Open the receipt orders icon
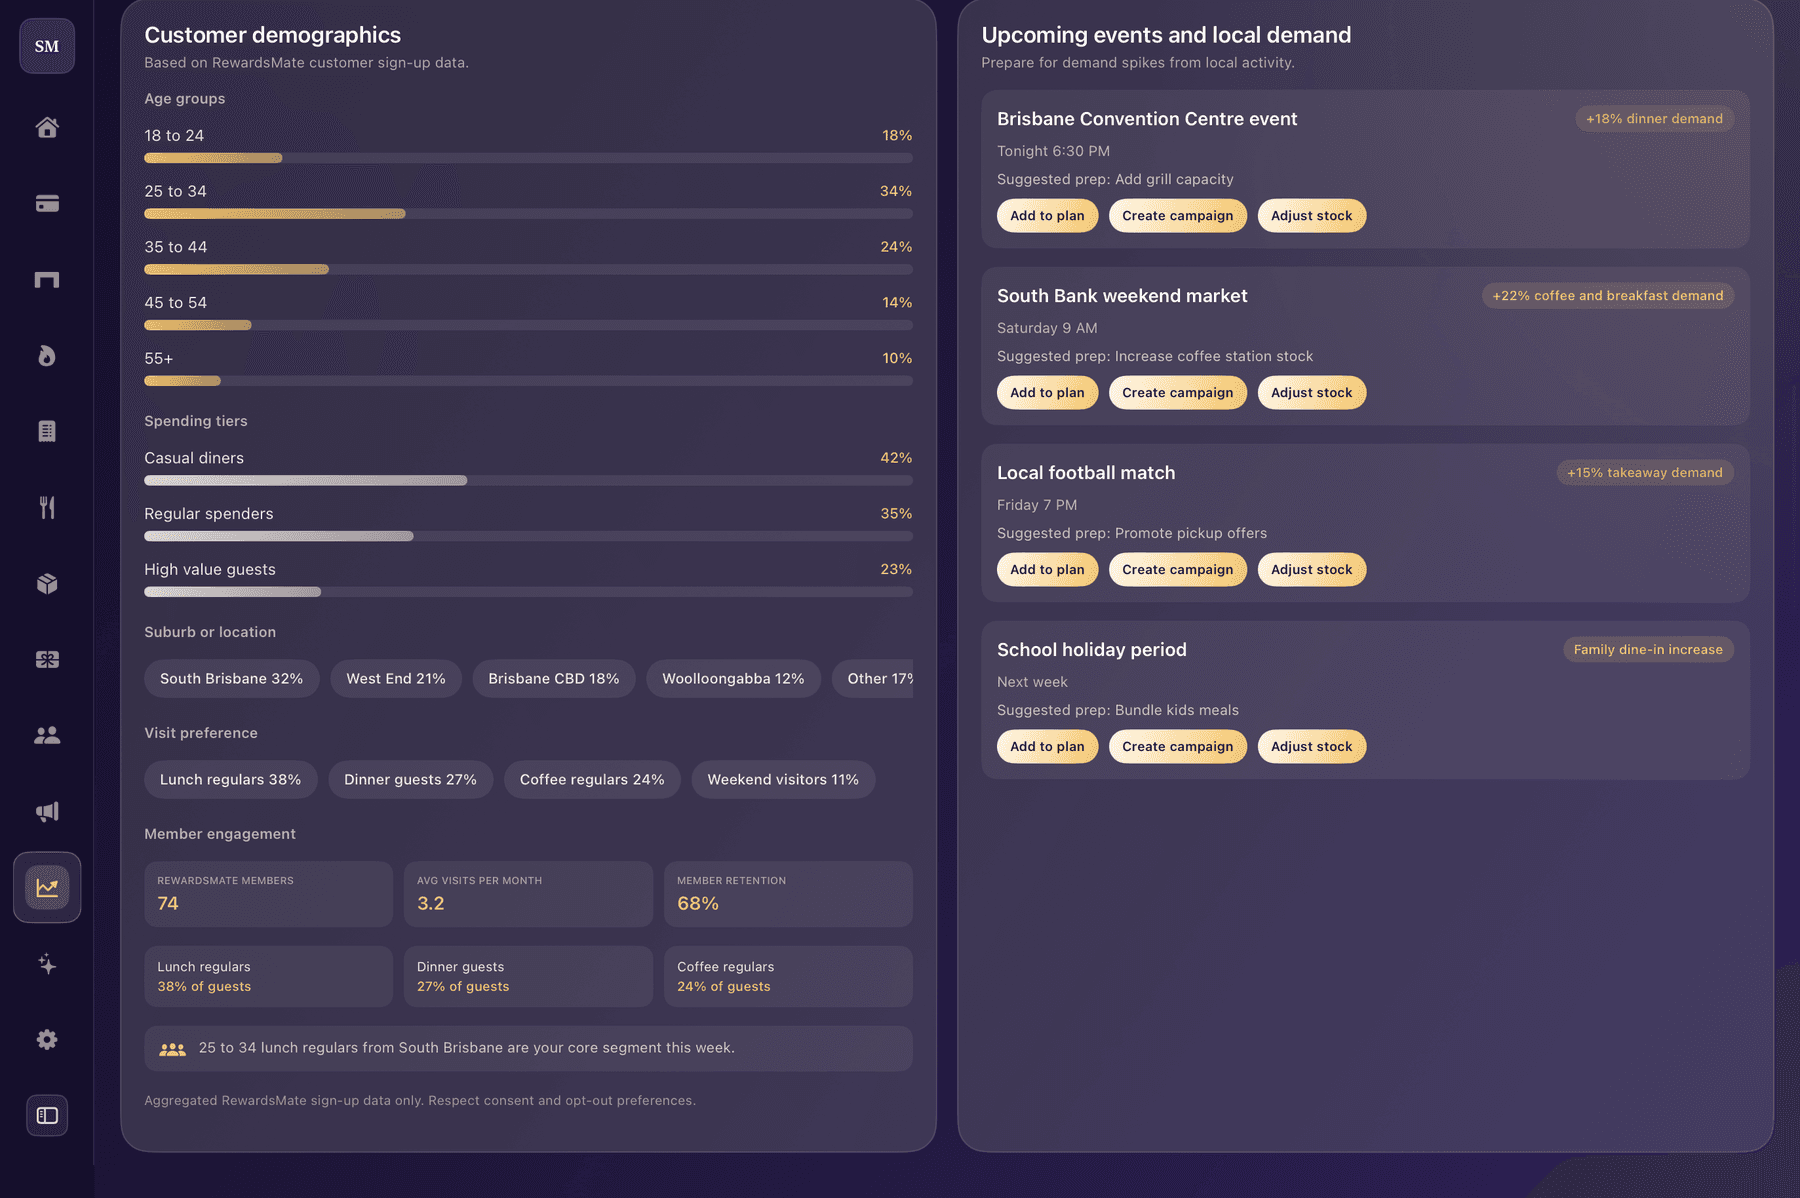1800x1198 pixels. [47, 432]
